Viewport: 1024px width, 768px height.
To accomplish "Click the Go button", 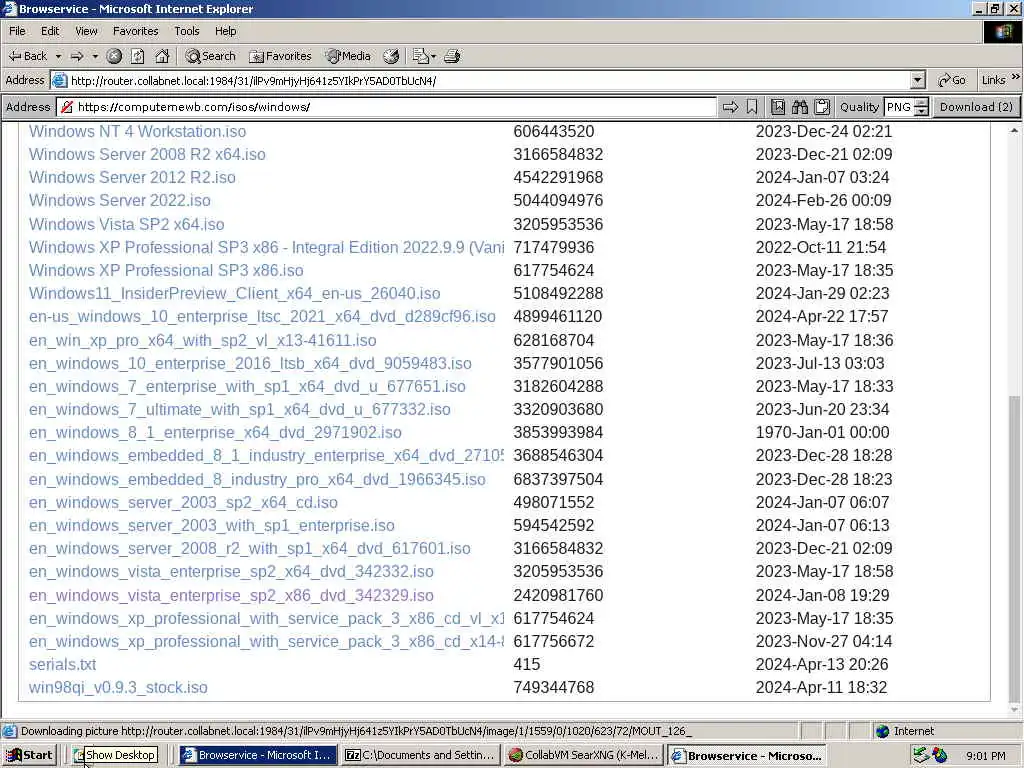I will [952, 80].
